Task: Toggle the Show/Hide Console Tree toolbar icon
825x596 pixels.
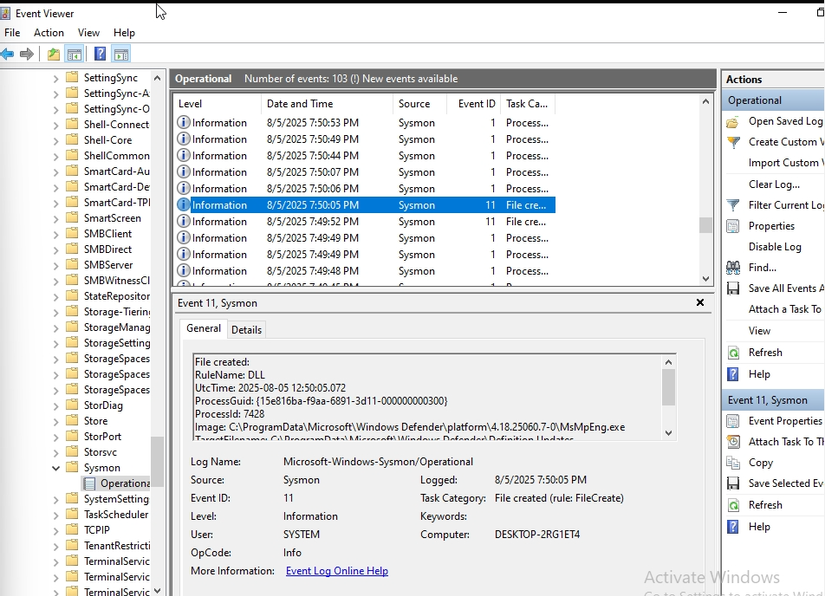Action: pyautogui.click(x=74, y=54)
